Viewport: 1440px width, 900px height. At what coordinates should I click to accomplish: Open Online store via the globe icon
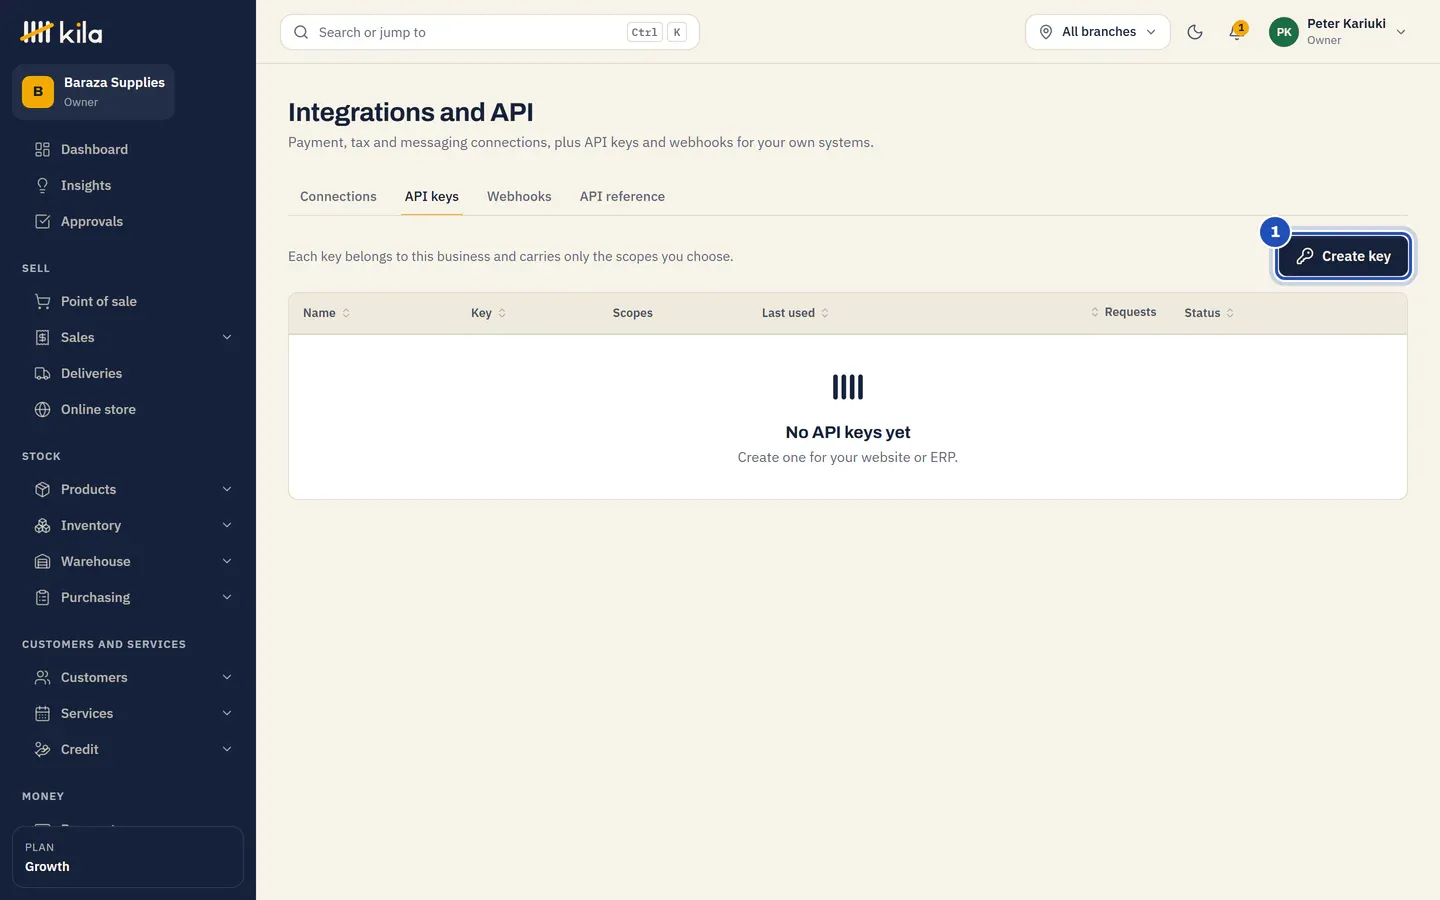43,409
